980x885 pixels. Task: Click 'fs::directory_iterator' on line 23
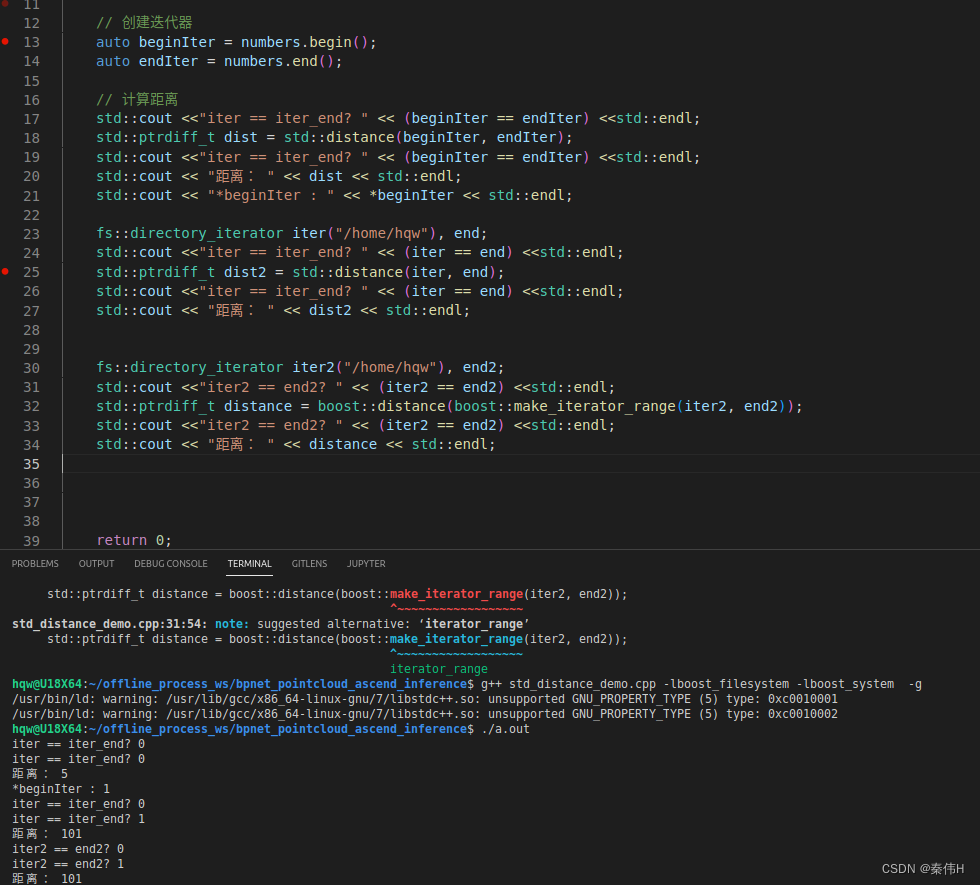pyautogui.click(x=189, y=233)
